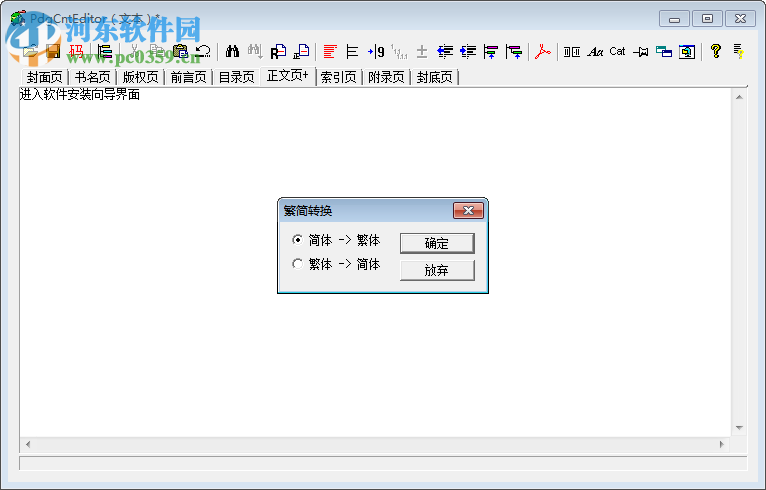Click the red text lines icon
The width and height of the screenshot is (766, 490).
coord(330,51)
